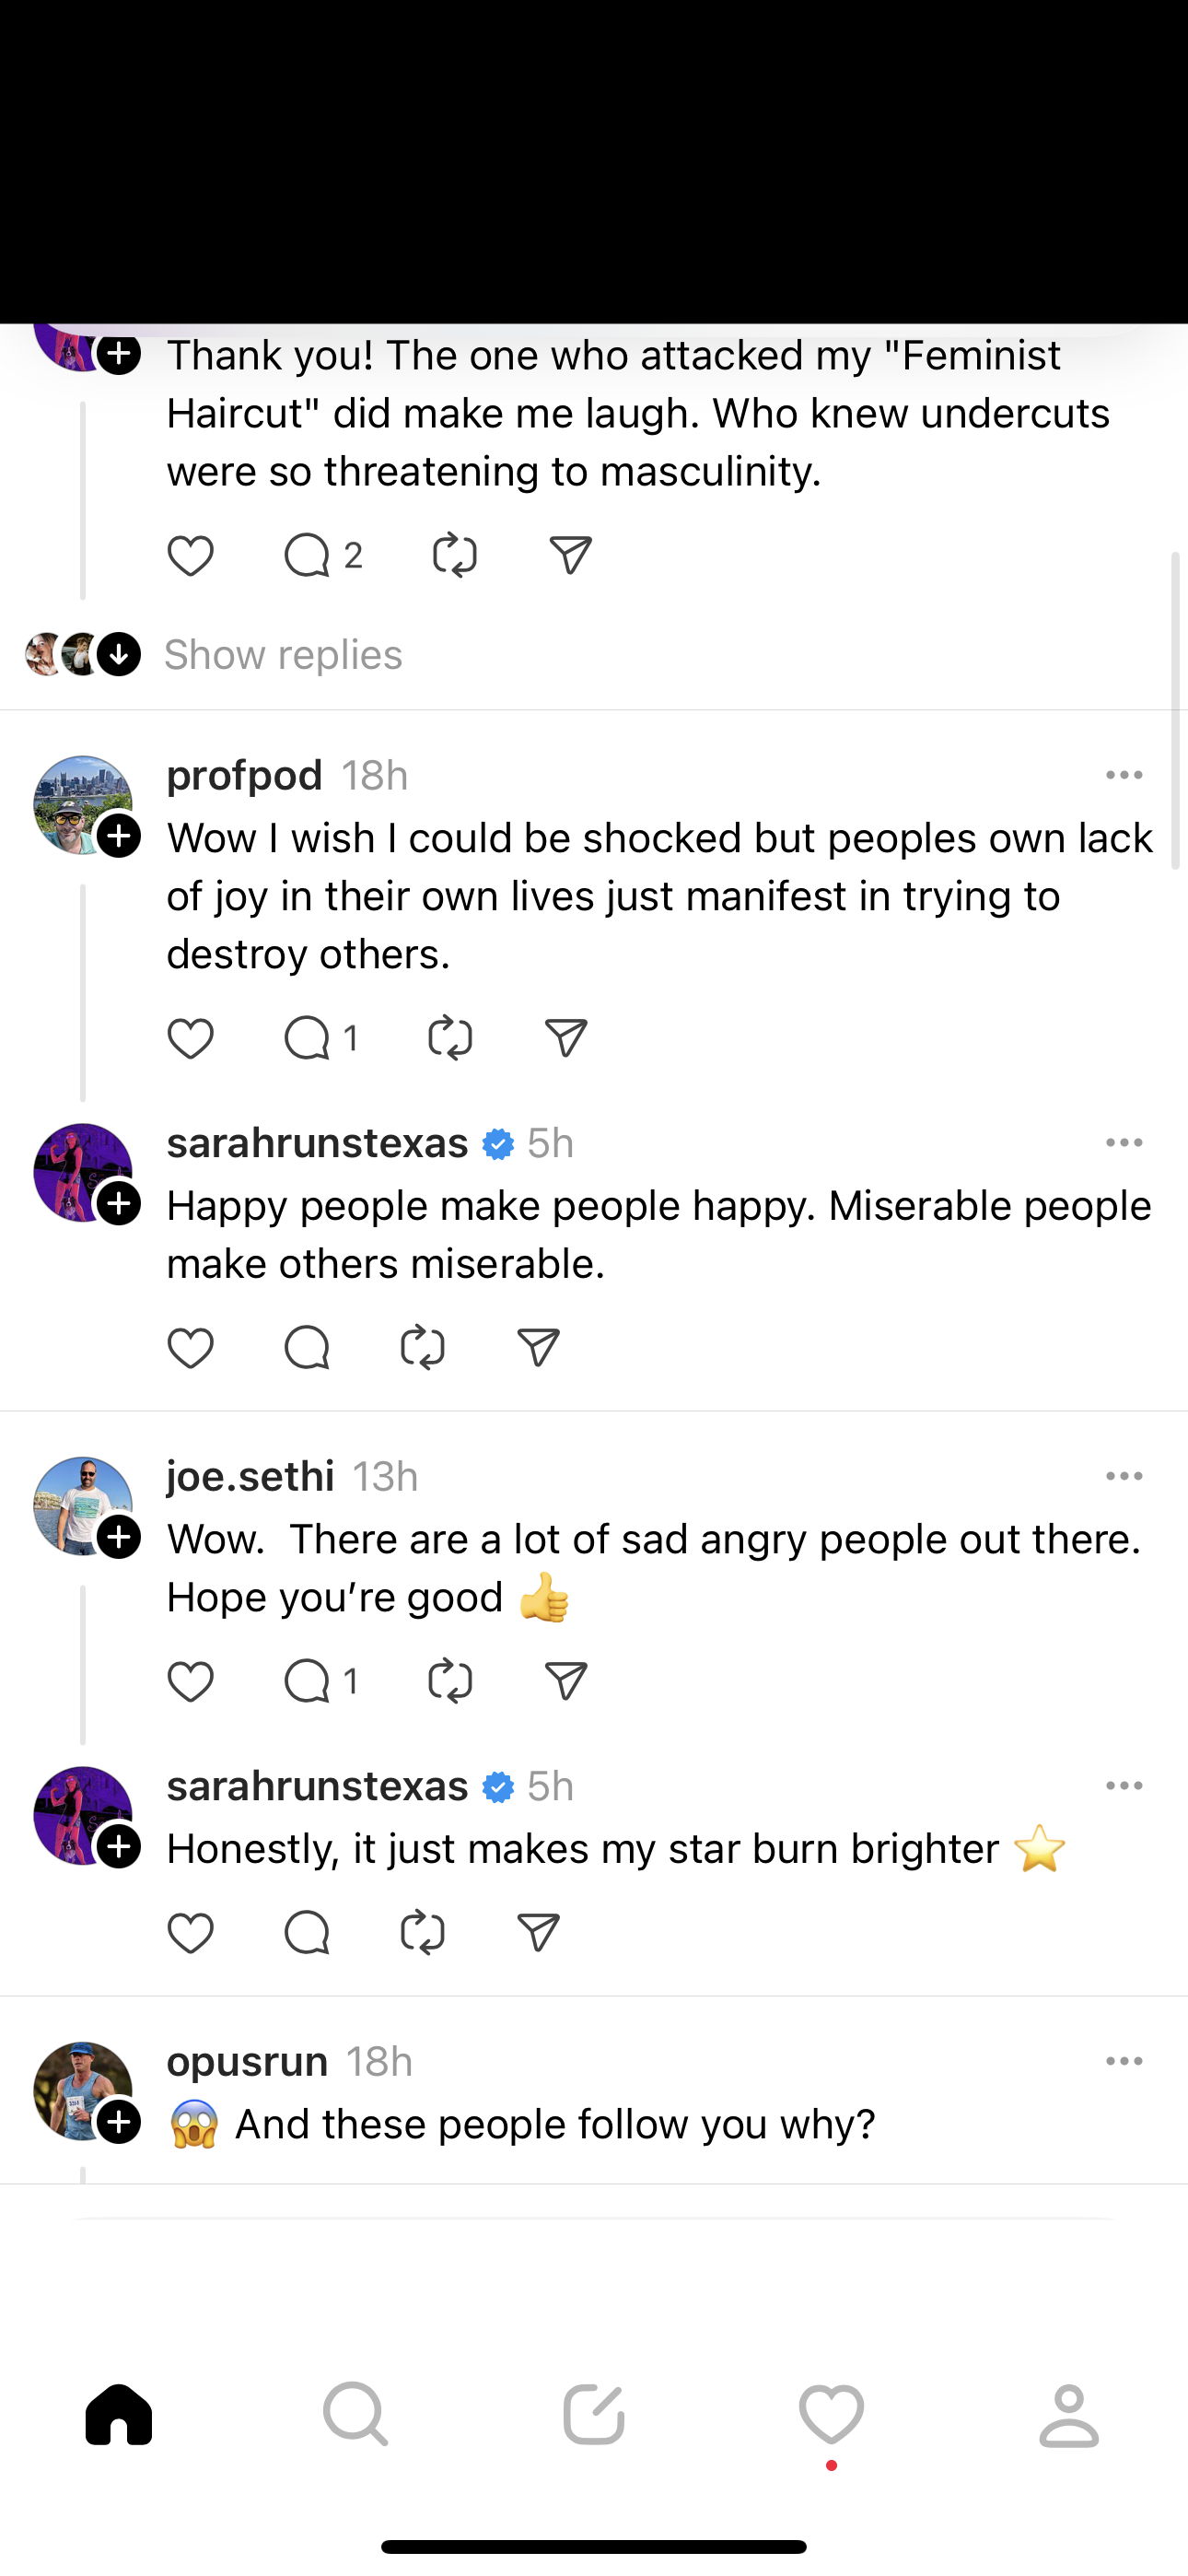This screenshot has width=1188, height=2576.
Task: Follow profpod via avatar plus badge
Action: pos(119,836)
